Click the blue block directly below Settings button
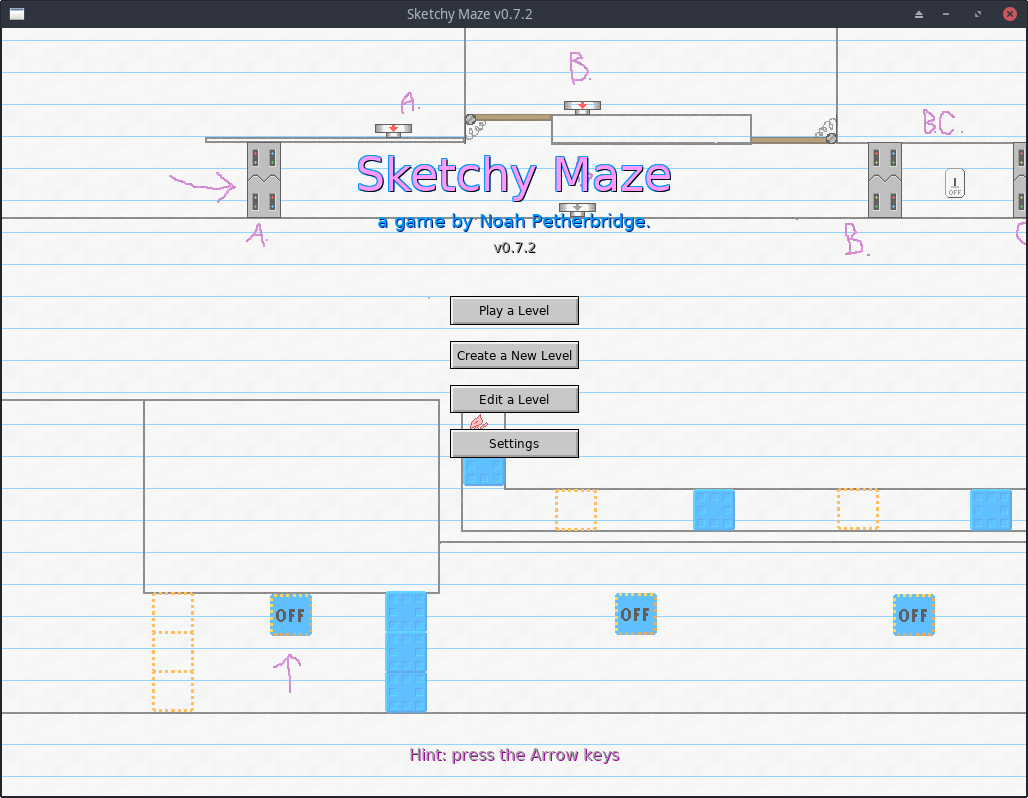The image size is (1028, 798). [484, 472]
